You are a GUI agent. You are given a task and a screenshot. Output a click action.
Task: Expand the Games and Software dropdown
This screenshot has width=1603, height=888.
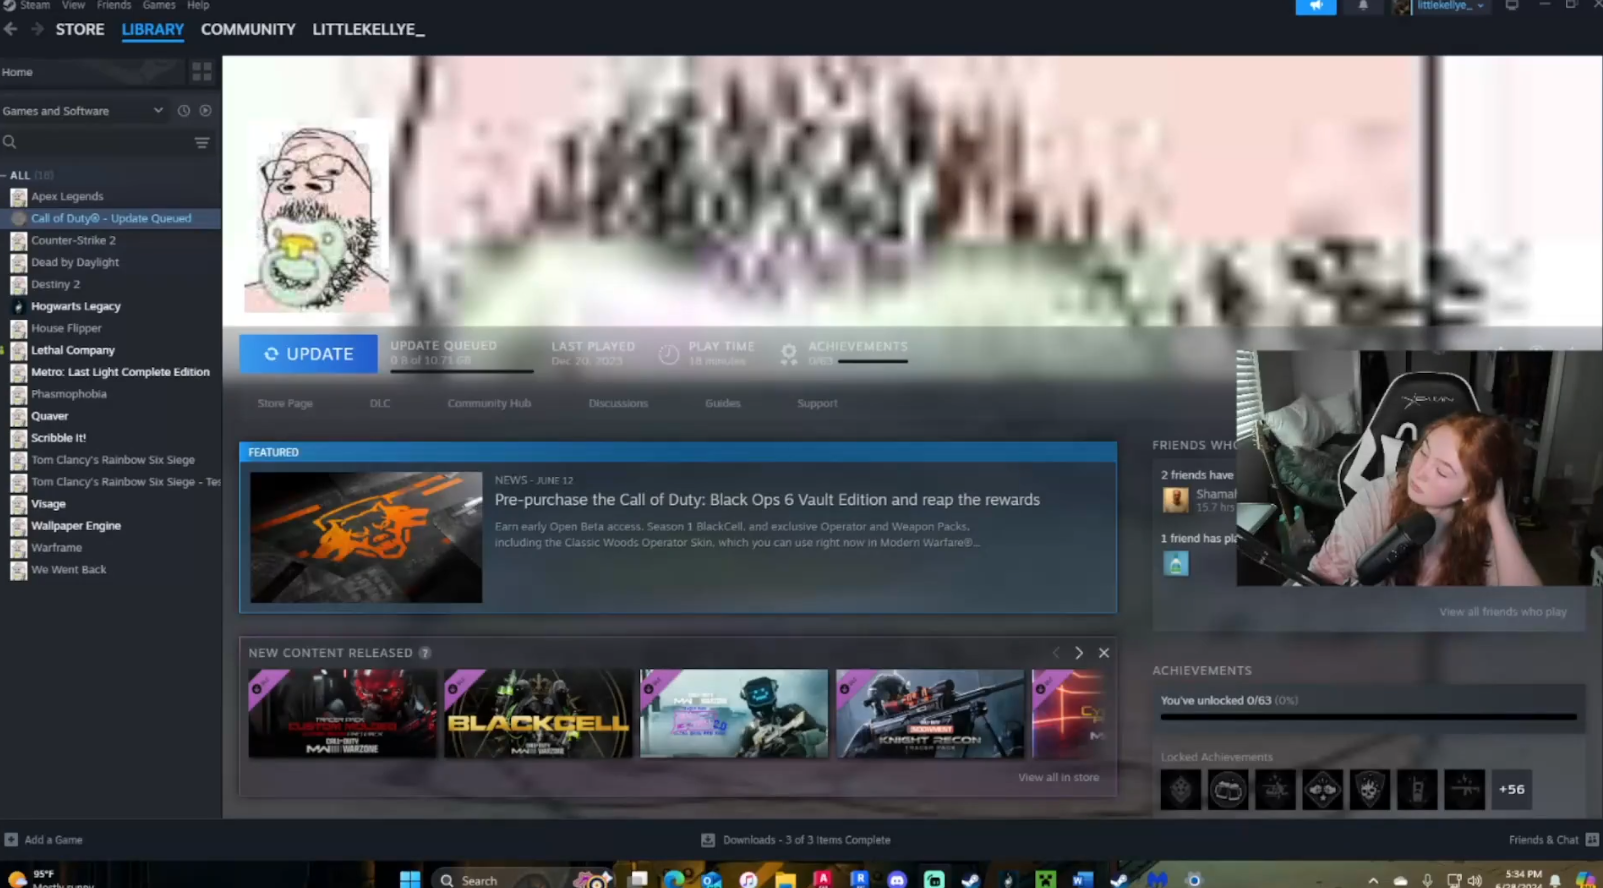point(158,111)
